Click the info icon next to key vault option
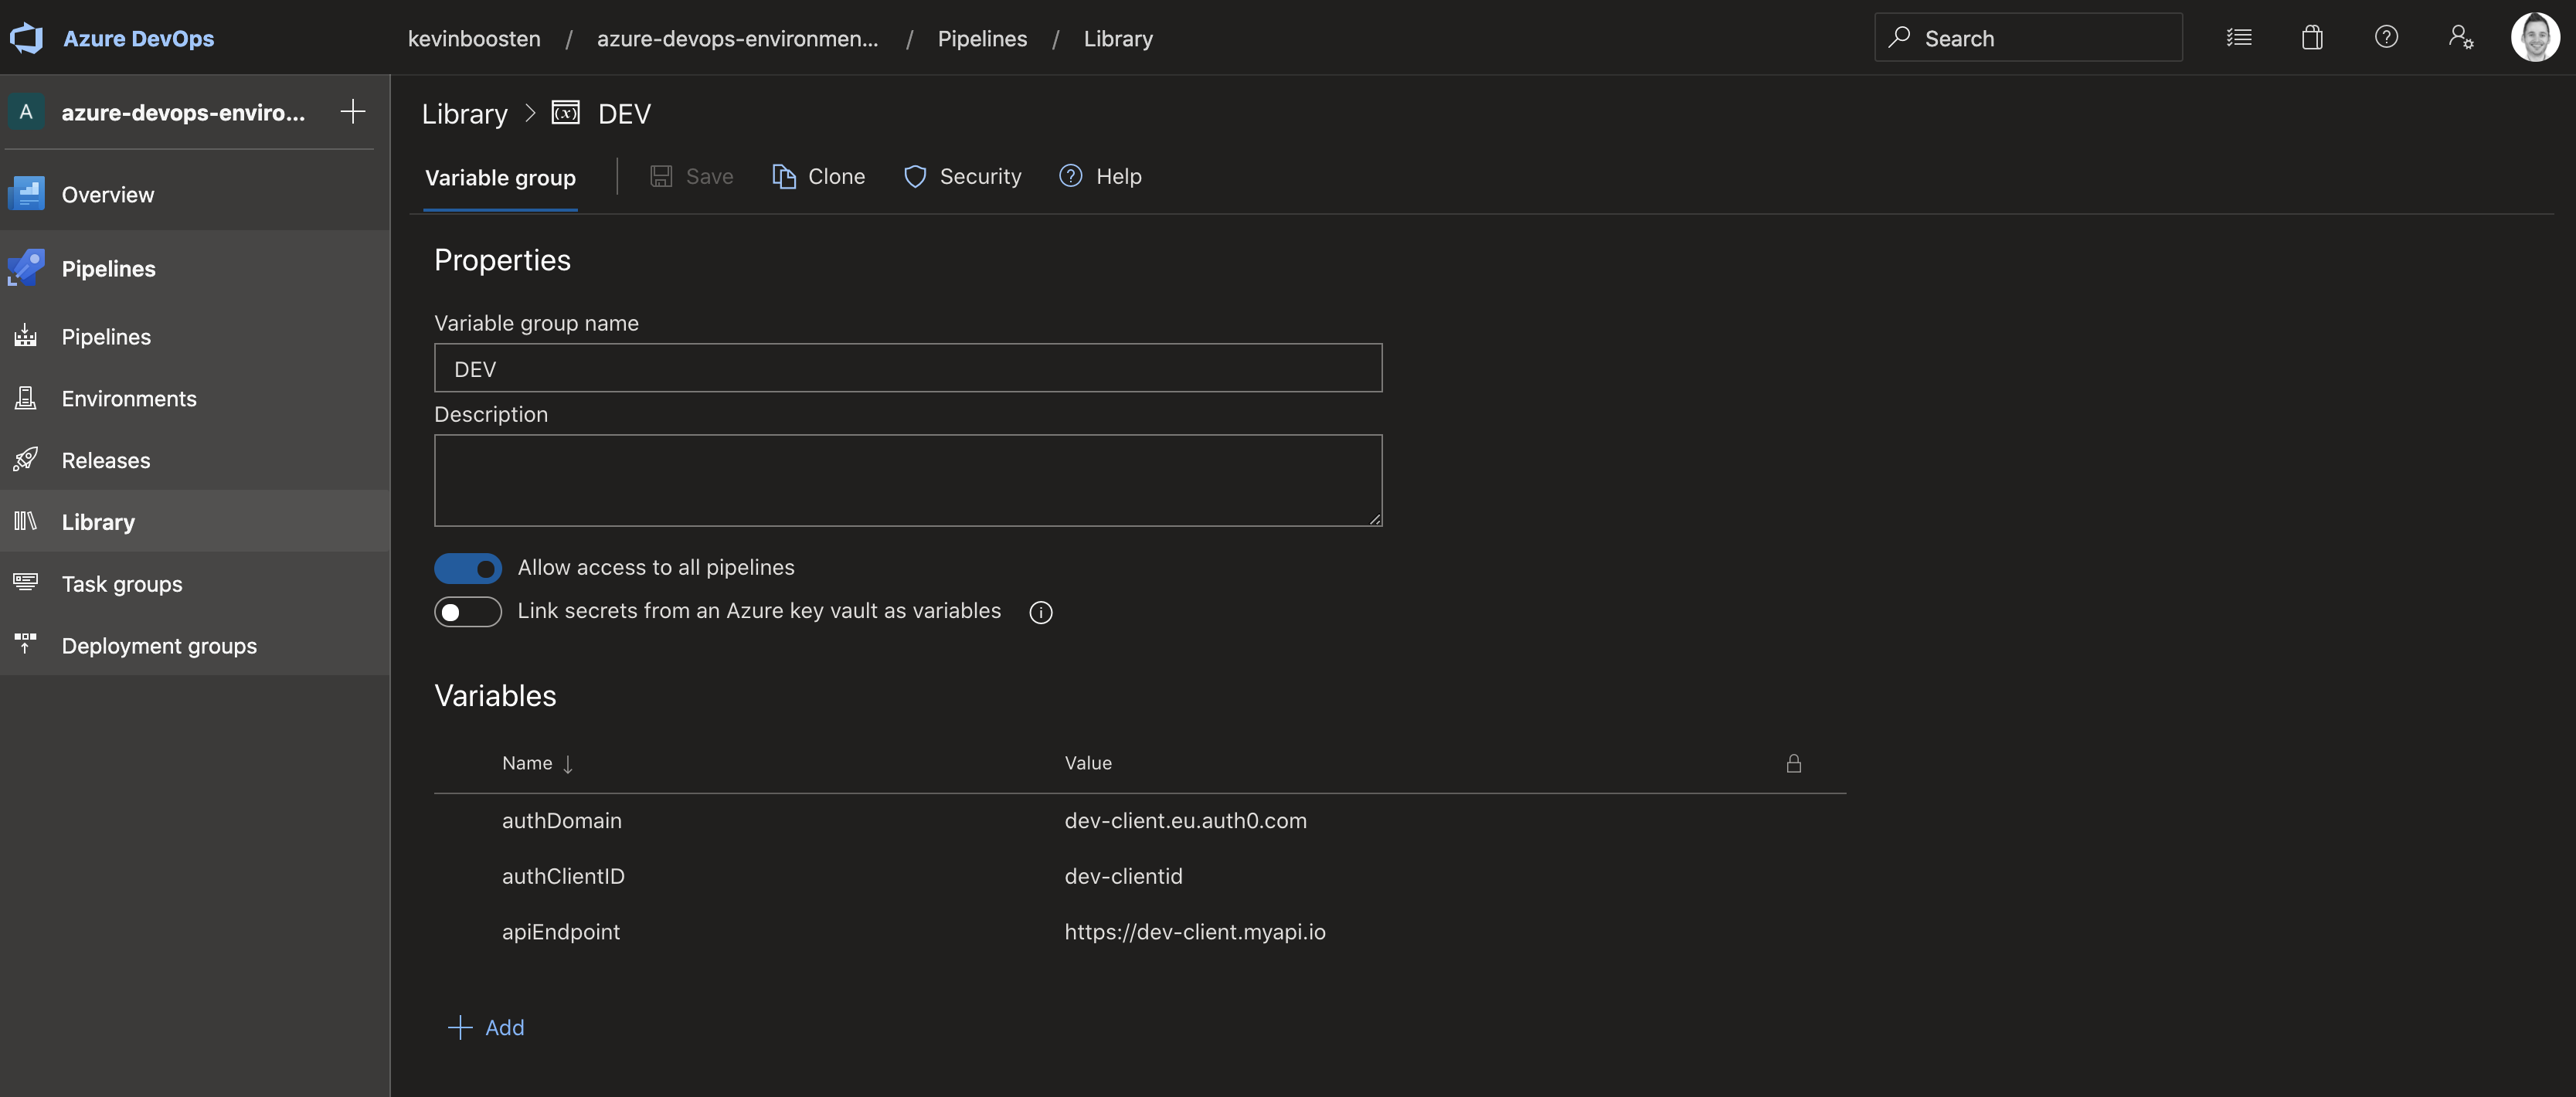The height and width of the screenshot is (1097, 2576). [1041, 612]
